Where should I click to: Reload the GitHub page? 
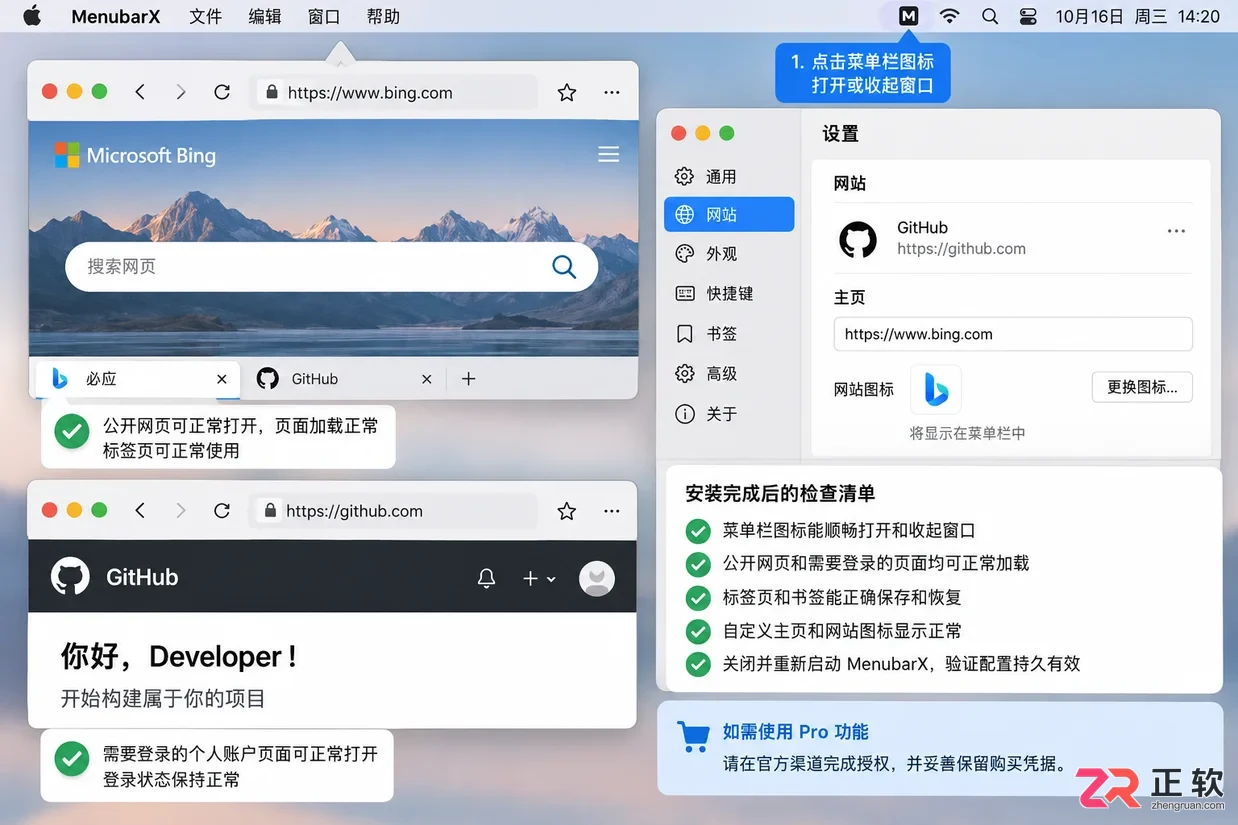coord(222,510)
